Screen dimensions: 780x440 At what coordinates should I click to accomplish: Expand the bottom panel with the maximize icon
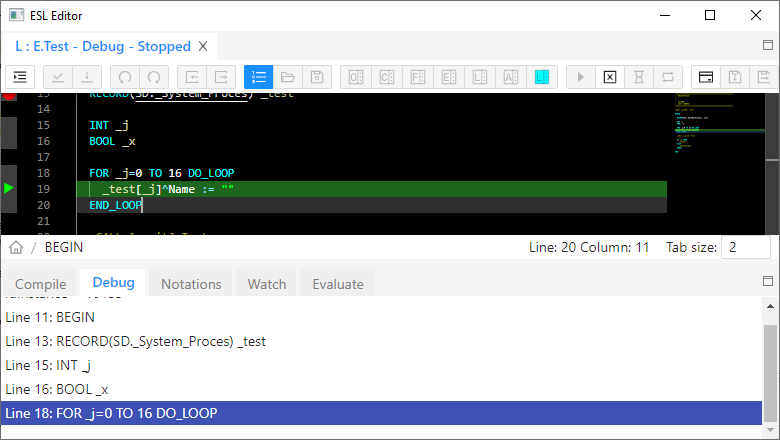click(768, 282)
